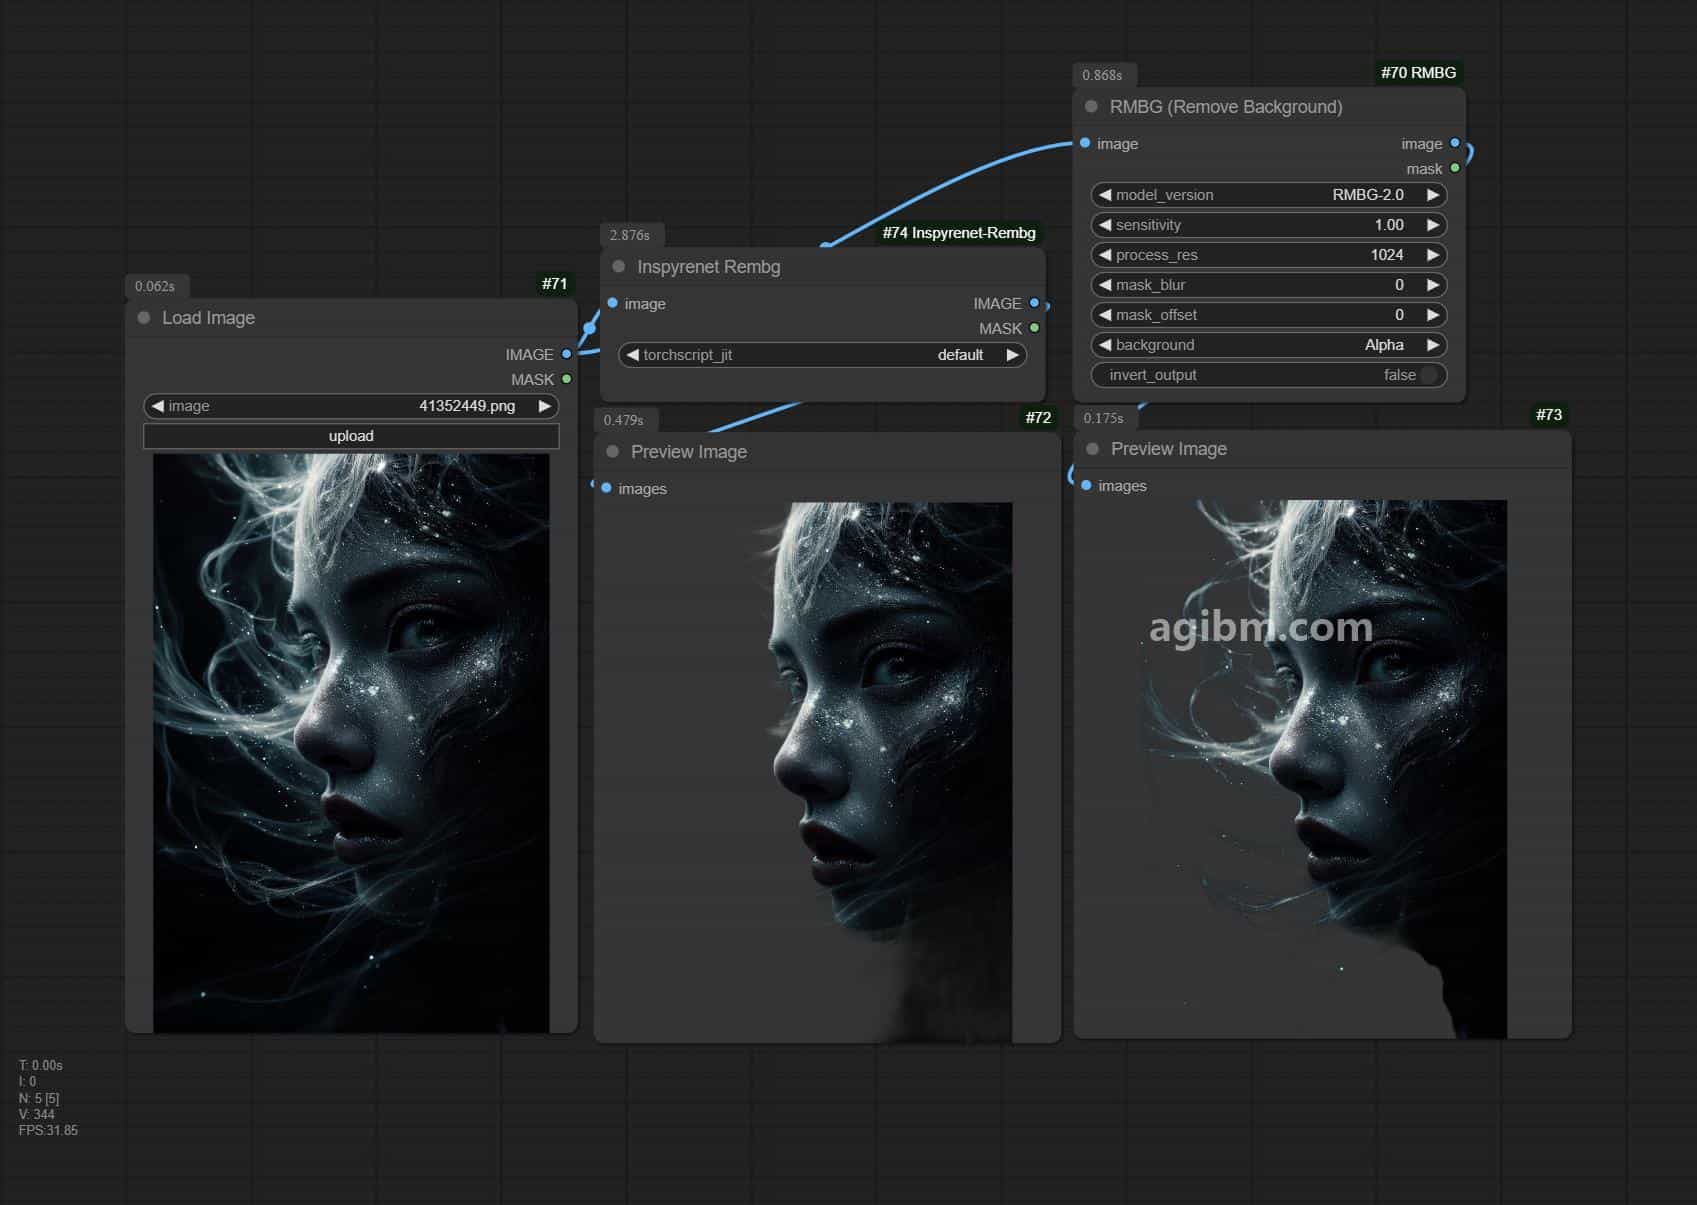Click RMBG image output port
This screenshot has height=1205, width=1697.
tap(1455, 143)
